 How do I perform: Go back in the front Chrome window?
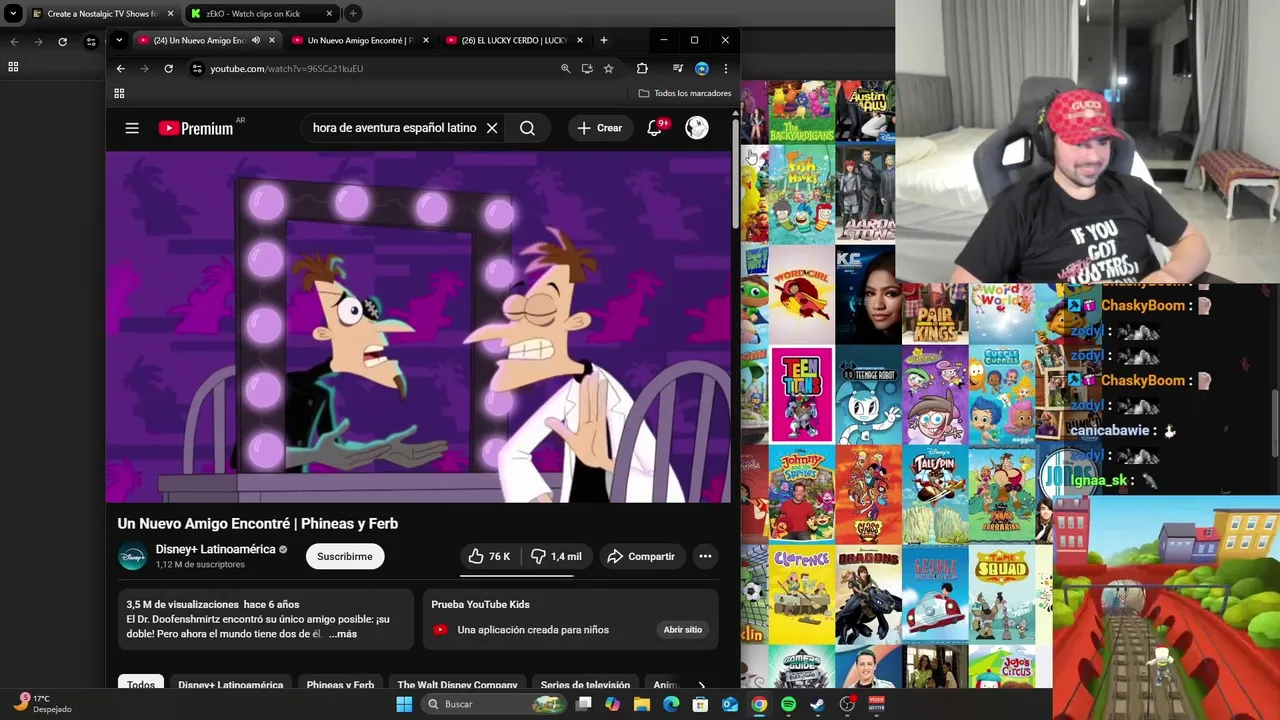(120, 68)
